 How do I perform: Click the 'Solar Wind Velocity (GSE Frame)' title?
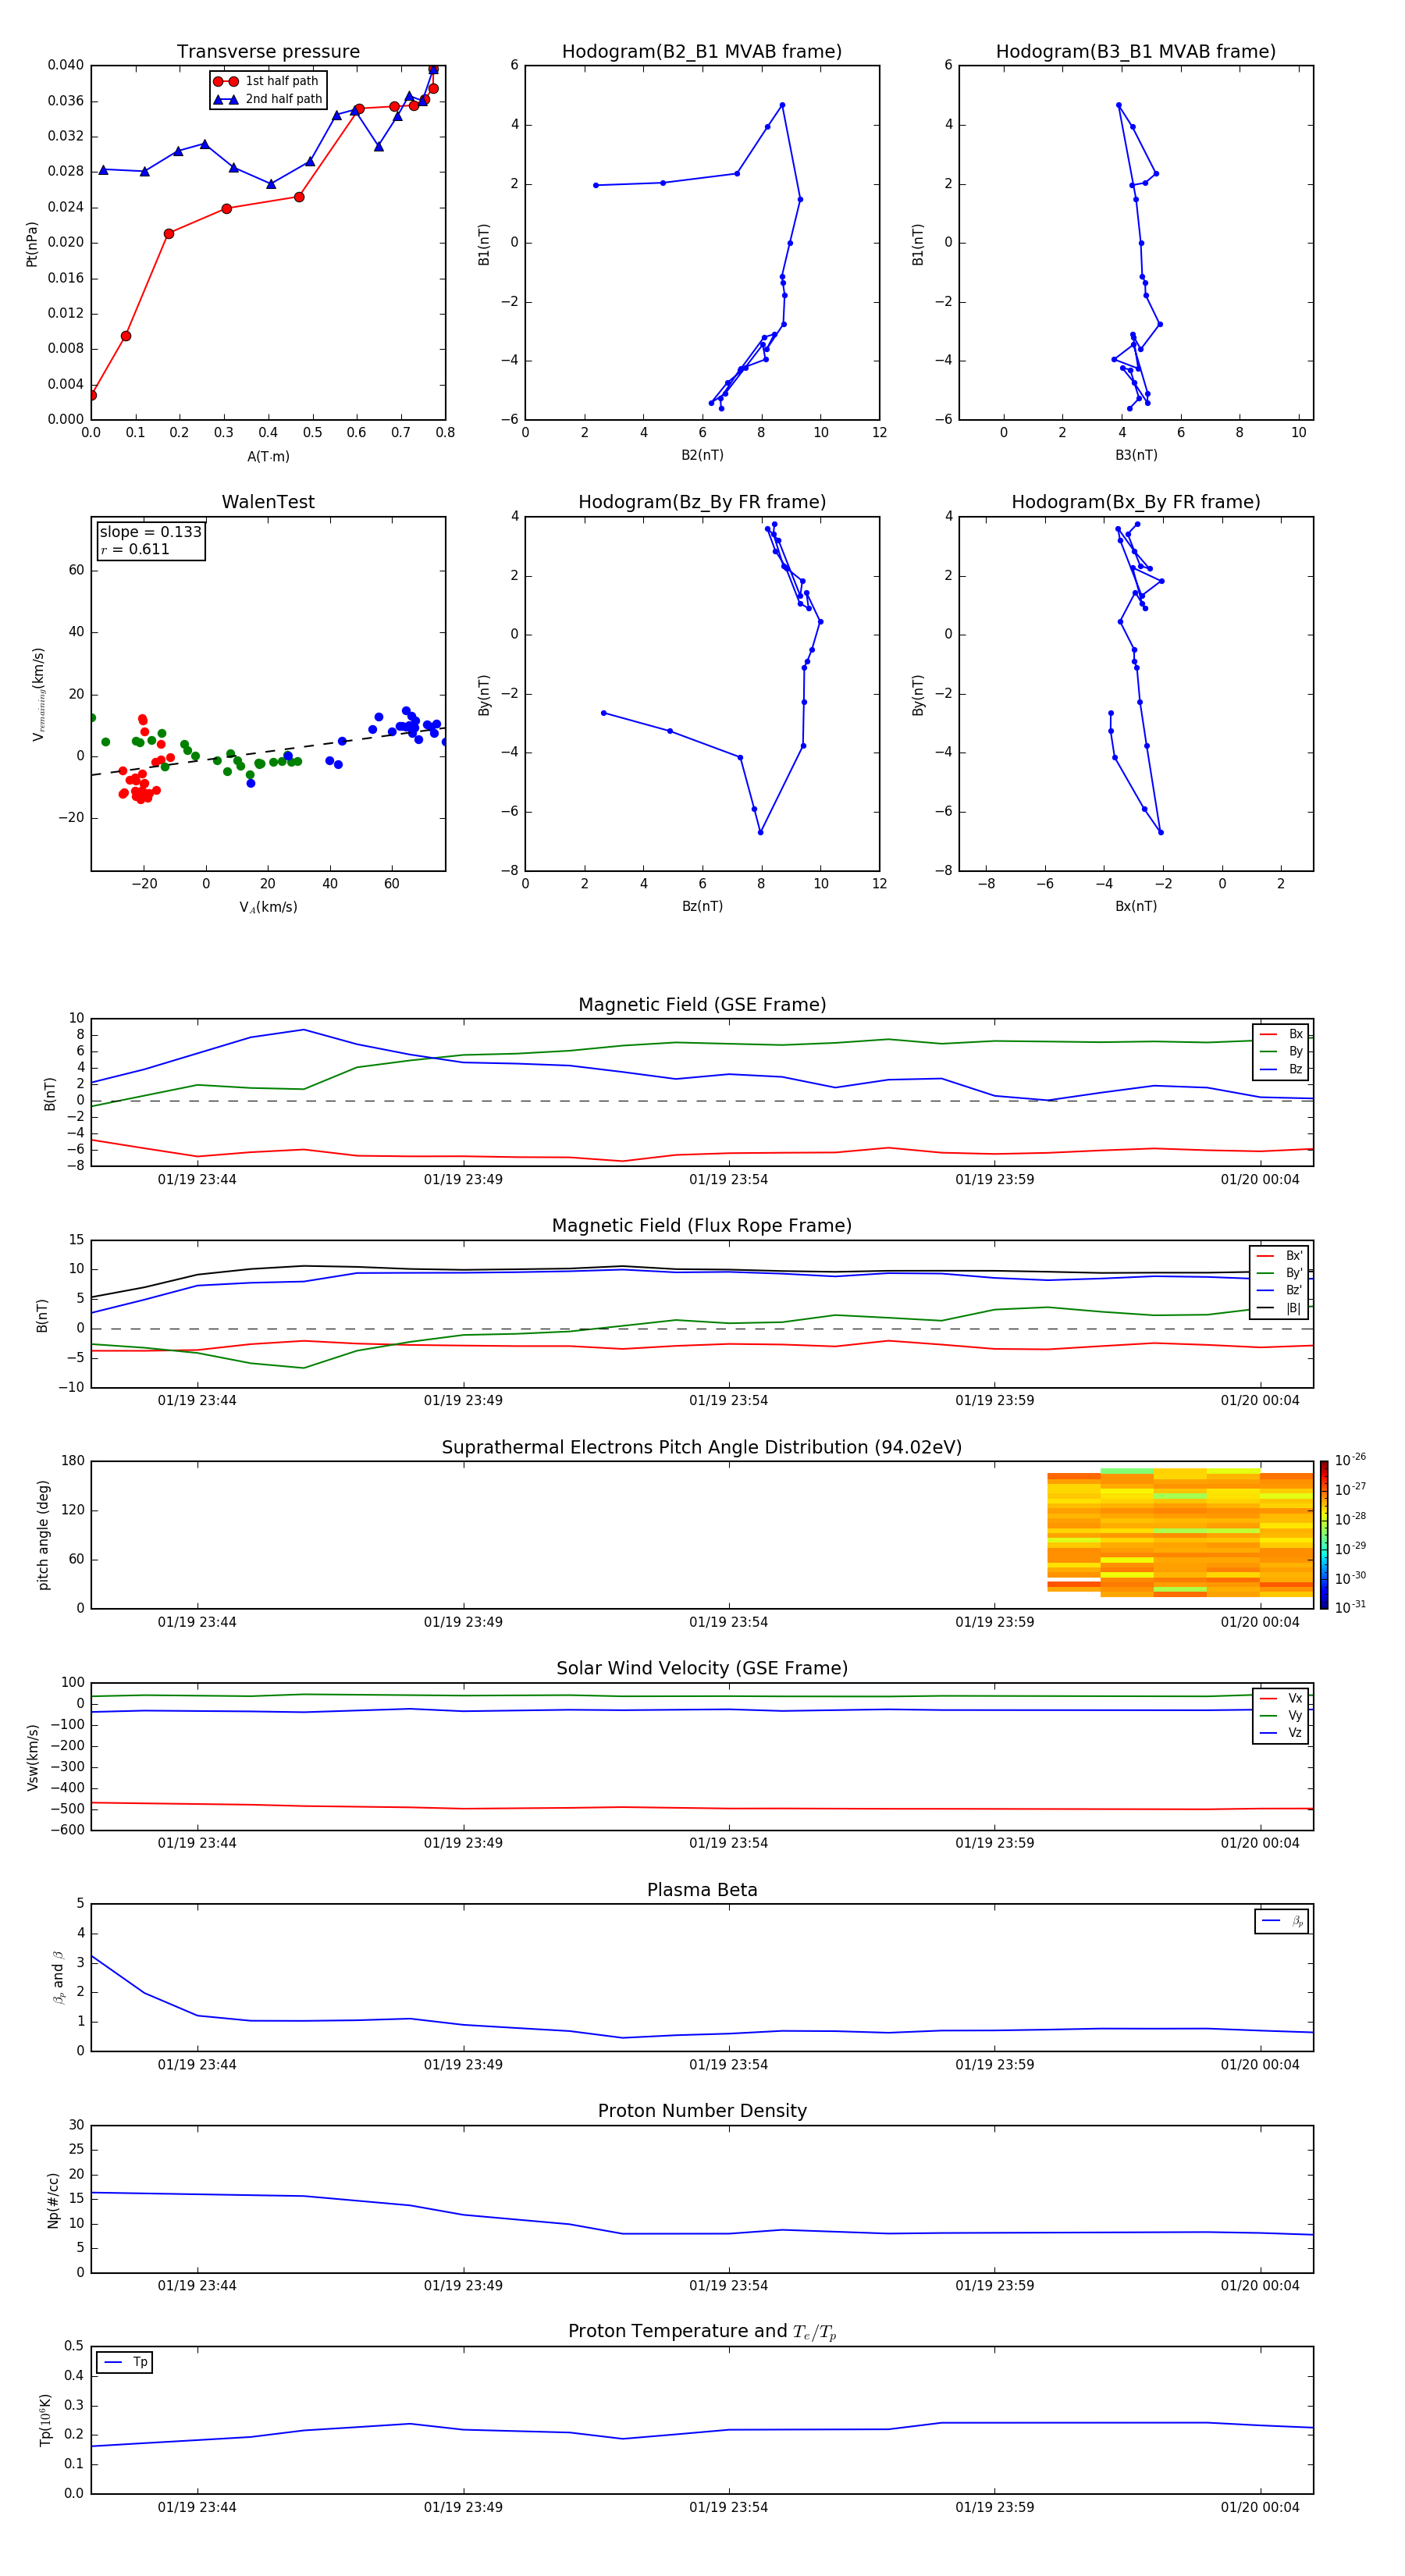coord(702,1668)
